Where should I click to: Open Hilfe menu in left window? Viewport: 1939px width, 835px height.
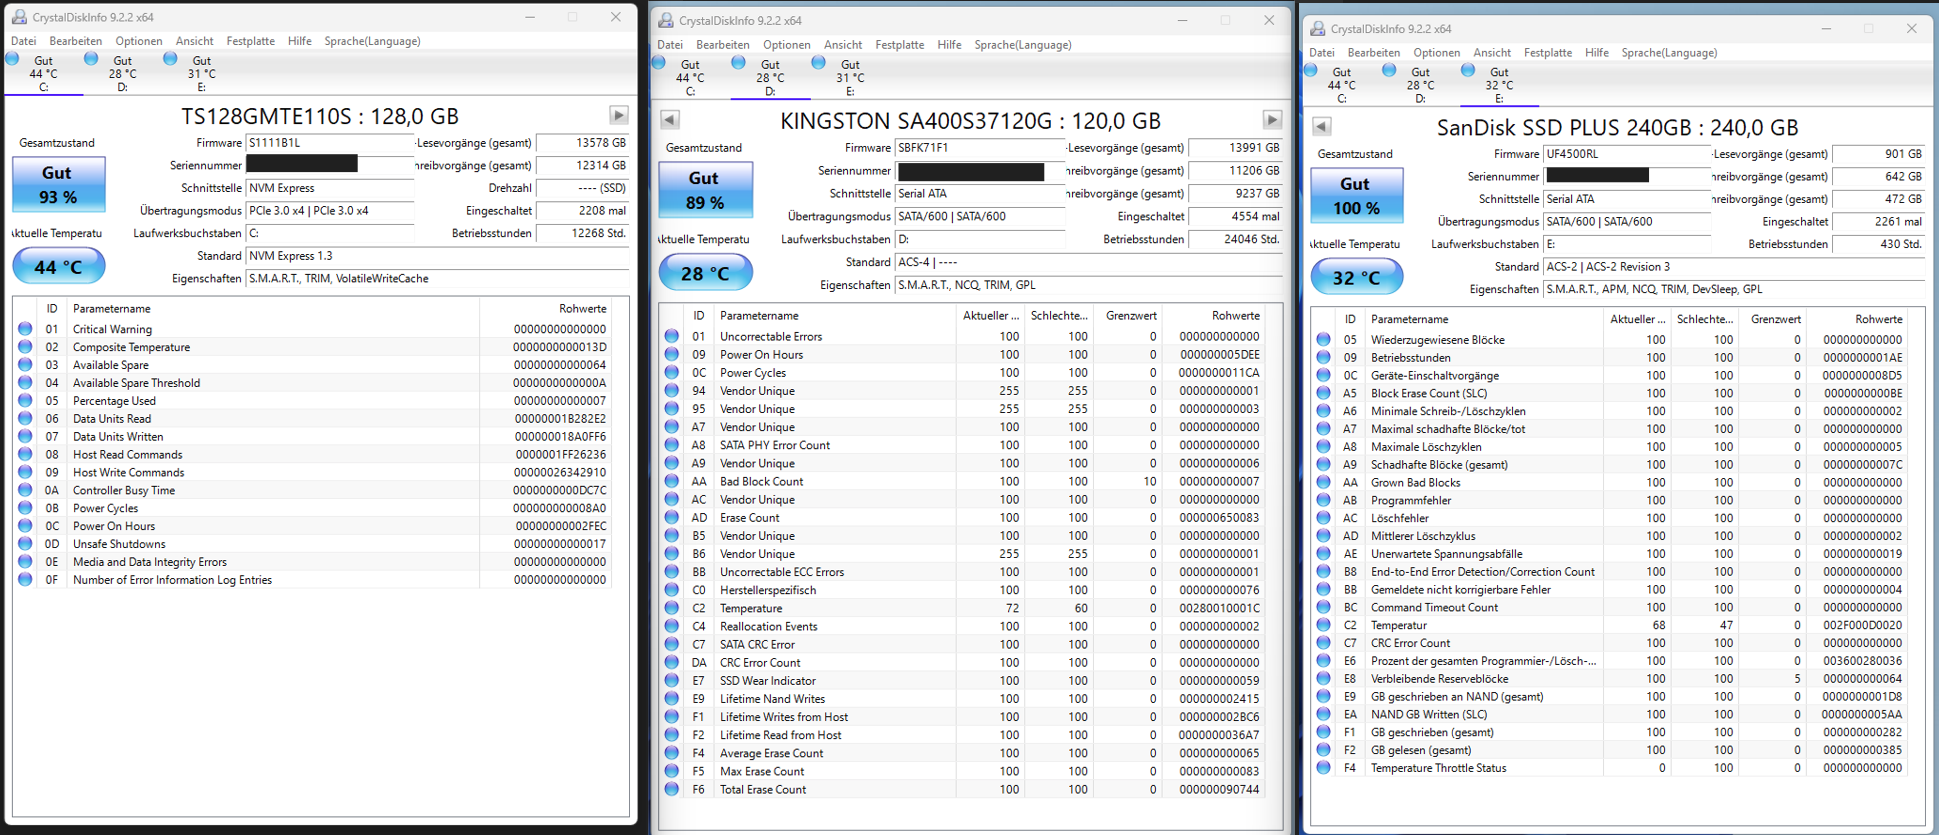coord(299,41)
